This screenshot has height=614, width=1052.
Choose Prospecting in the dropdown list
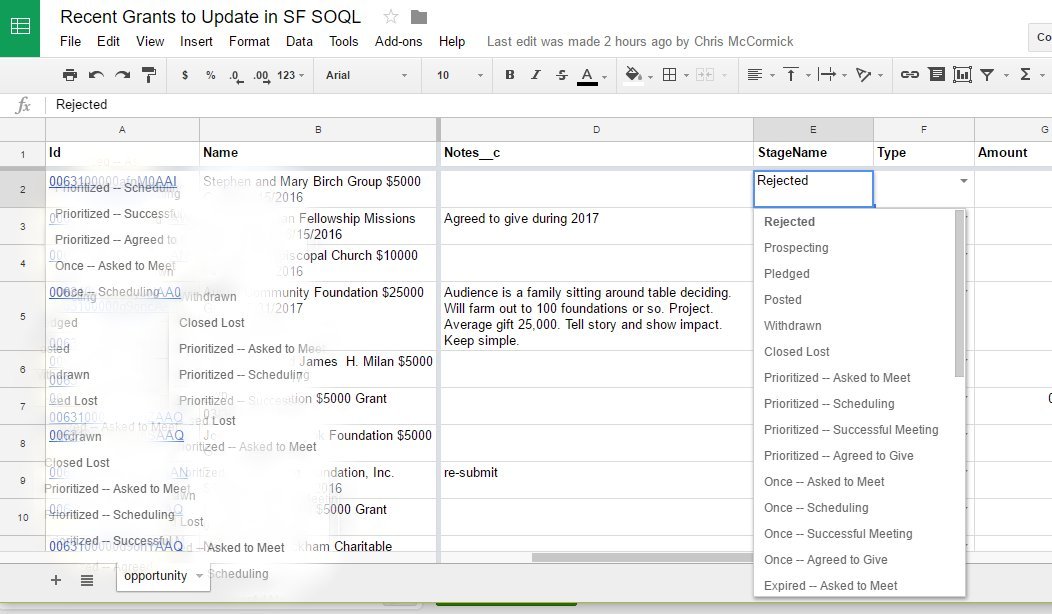click(x=796, y=248)
